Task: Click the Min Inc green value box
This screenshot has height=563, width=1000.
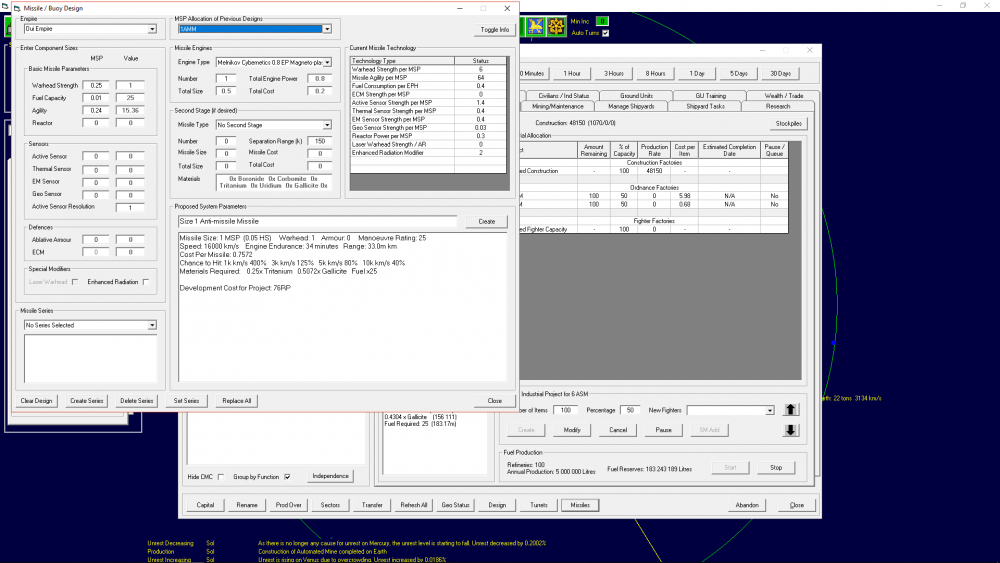Action: click(601, 22)
